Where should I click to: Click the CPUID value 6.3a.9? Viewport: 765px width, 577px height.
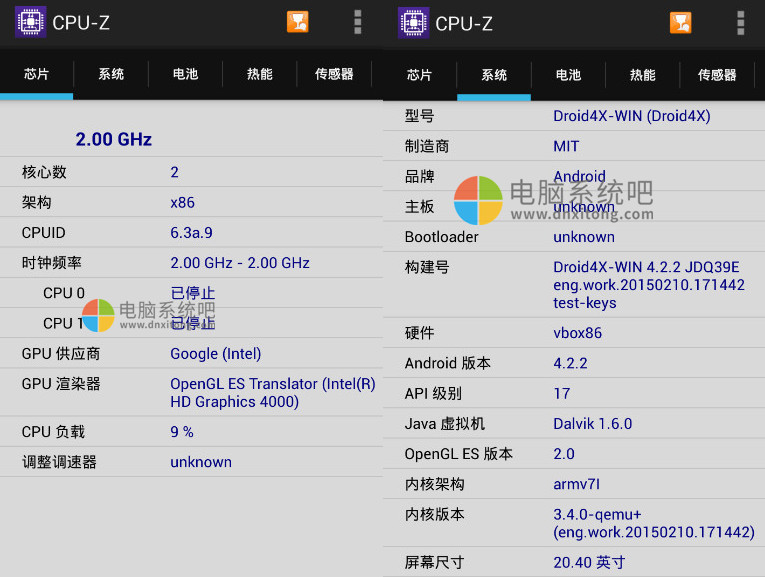tap(191, 233)
